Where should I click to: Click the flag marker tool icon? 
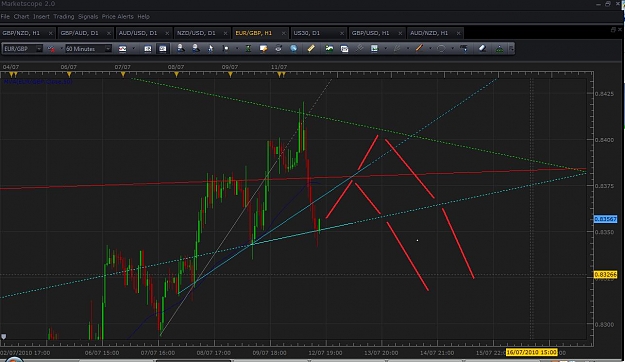[x=226, y=49]
